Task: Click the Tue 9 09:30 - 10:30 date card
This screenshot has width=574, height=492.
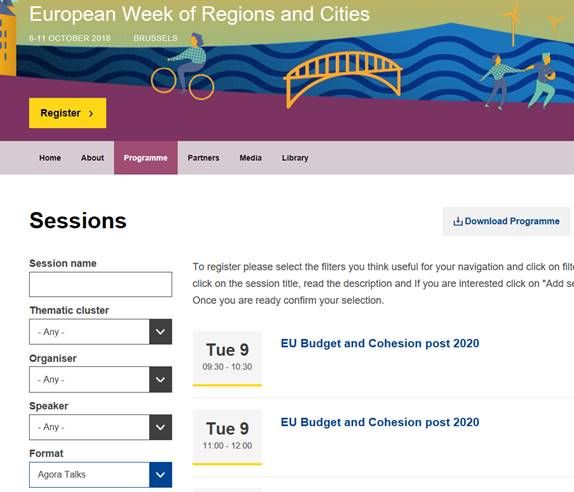Action: coord(227,358)
